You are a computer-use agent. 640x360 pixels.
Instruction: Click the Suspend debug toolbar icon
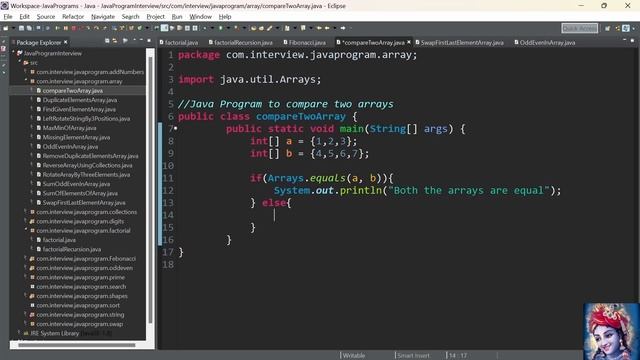66,28
